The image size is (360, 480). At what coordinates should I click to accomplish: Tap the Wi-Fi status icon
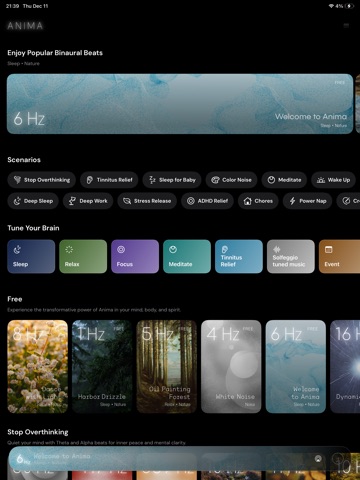pos(331,6)
